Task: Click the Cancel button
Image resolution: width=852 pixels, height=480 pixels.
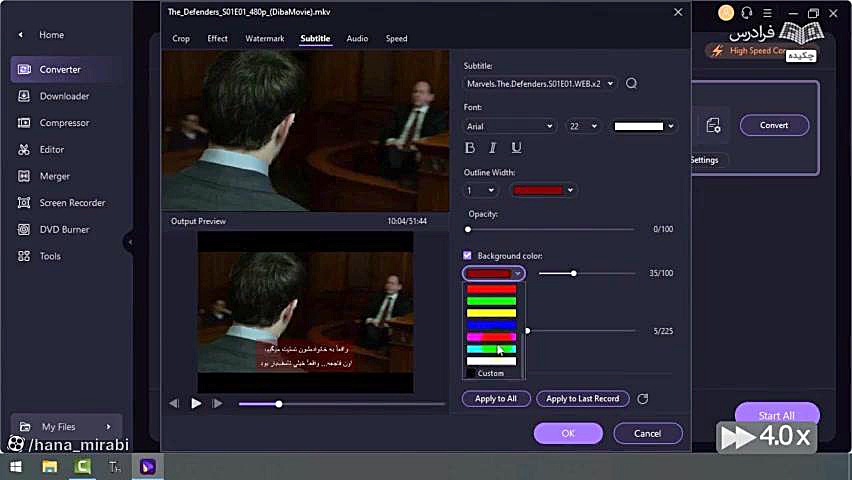Action: 648,433
